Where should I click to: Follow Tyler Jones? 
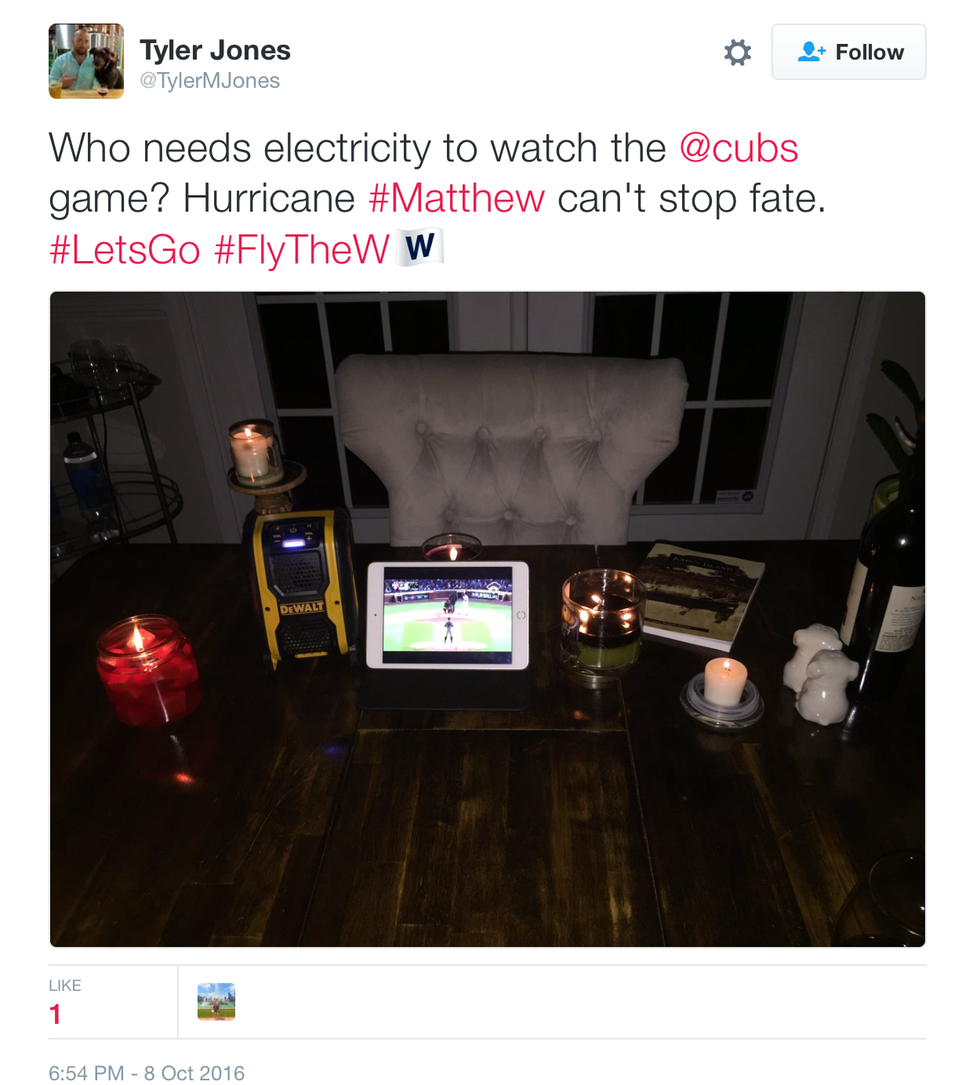tap(849, 52)
